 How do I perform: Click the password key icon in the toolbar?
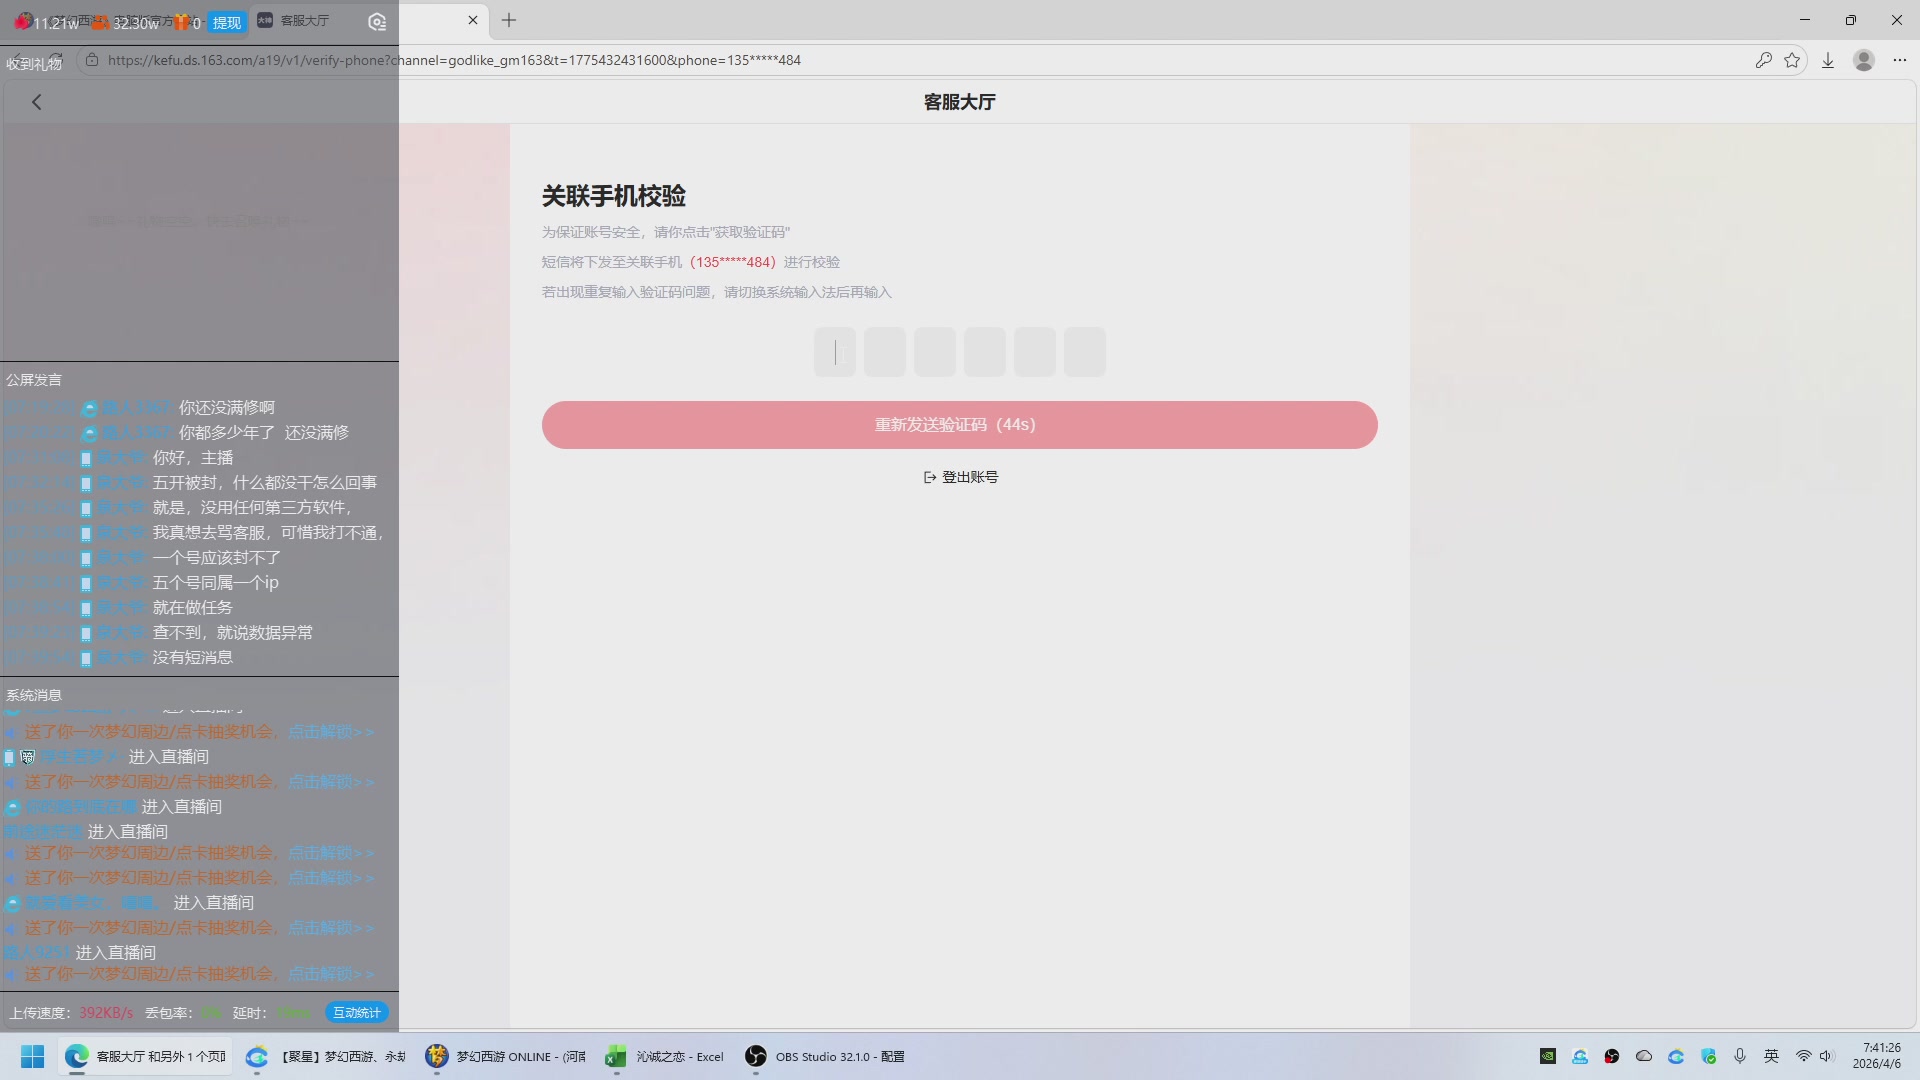[1763, 60]
